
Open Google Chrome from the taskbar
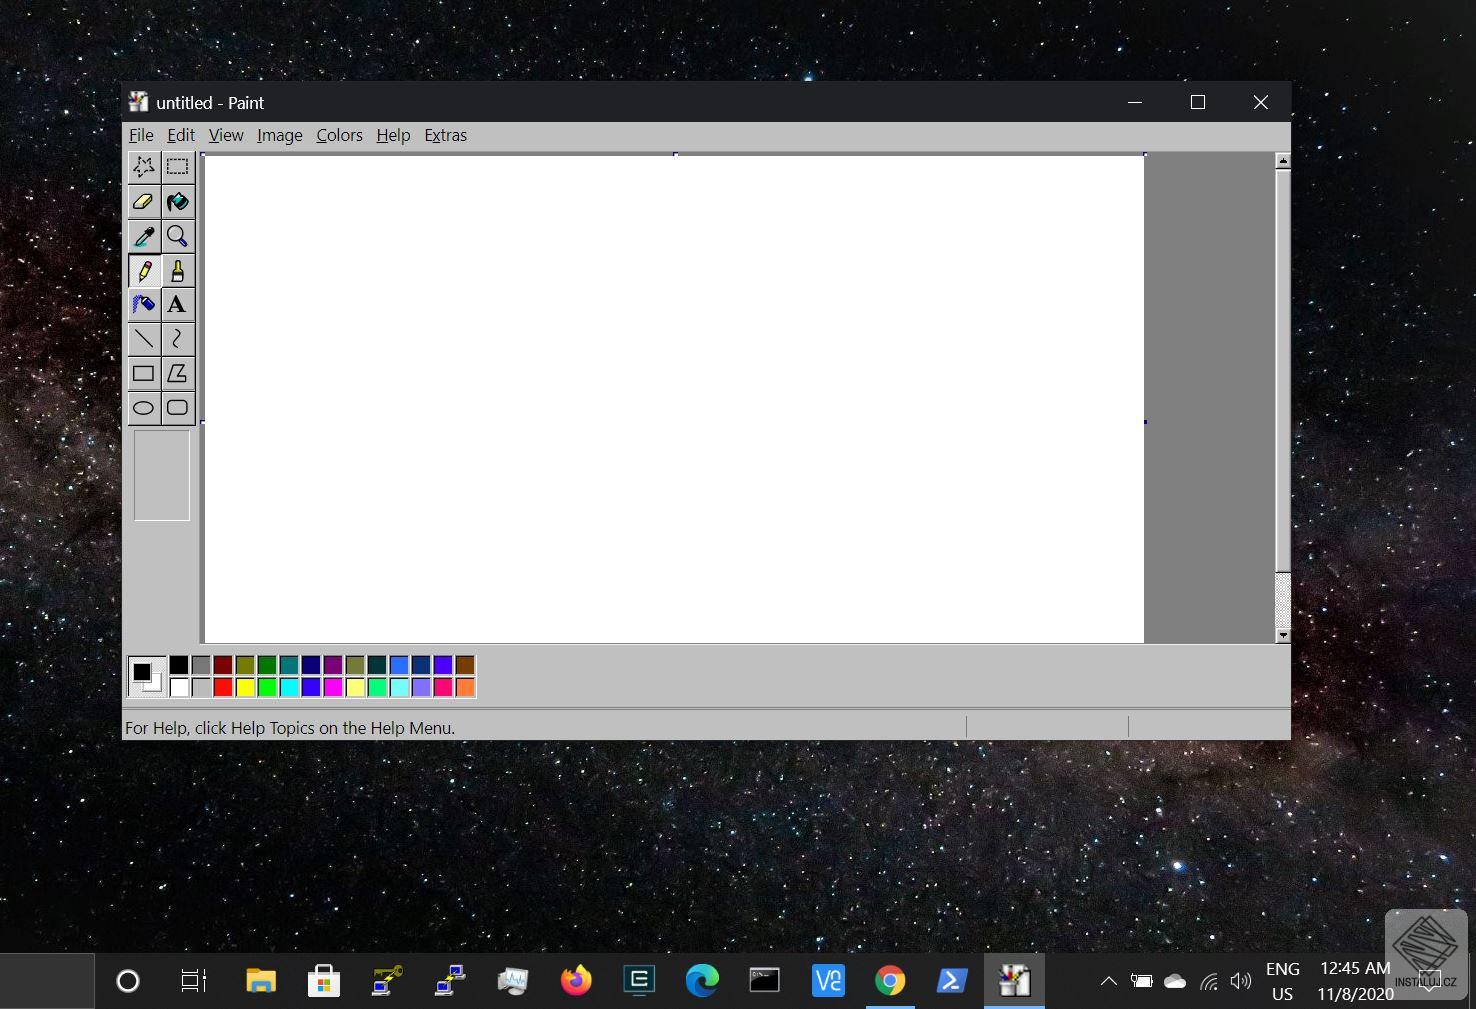click(890, 981)
